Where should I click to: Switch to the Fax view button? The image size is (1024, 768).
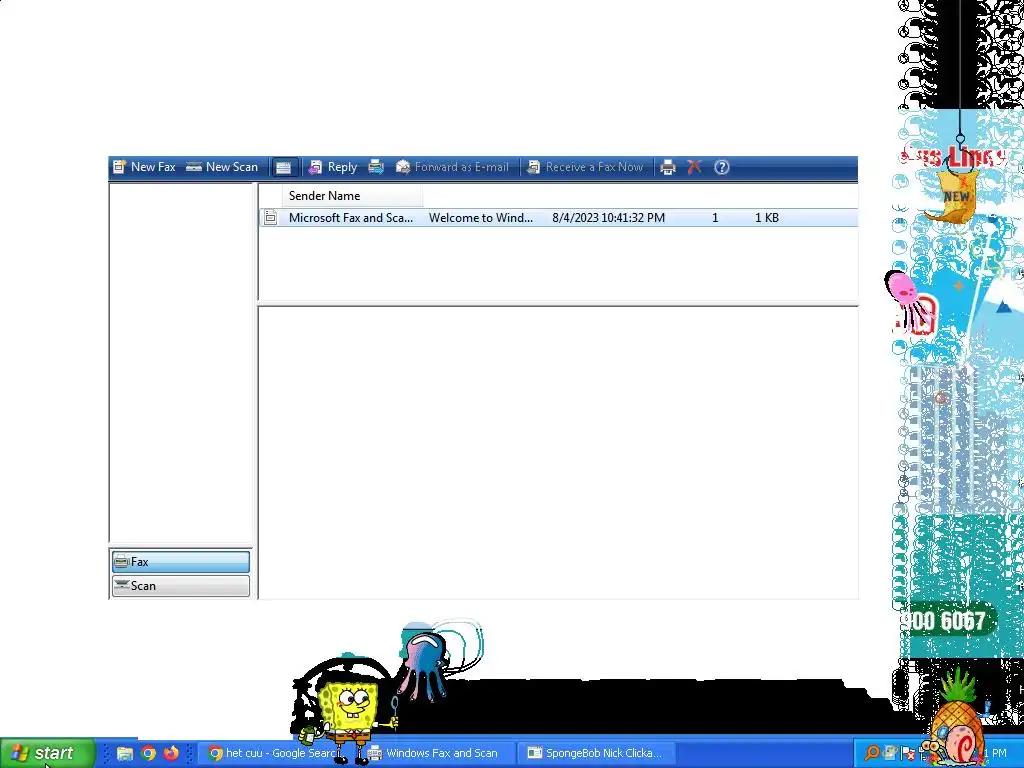(180, 562)
